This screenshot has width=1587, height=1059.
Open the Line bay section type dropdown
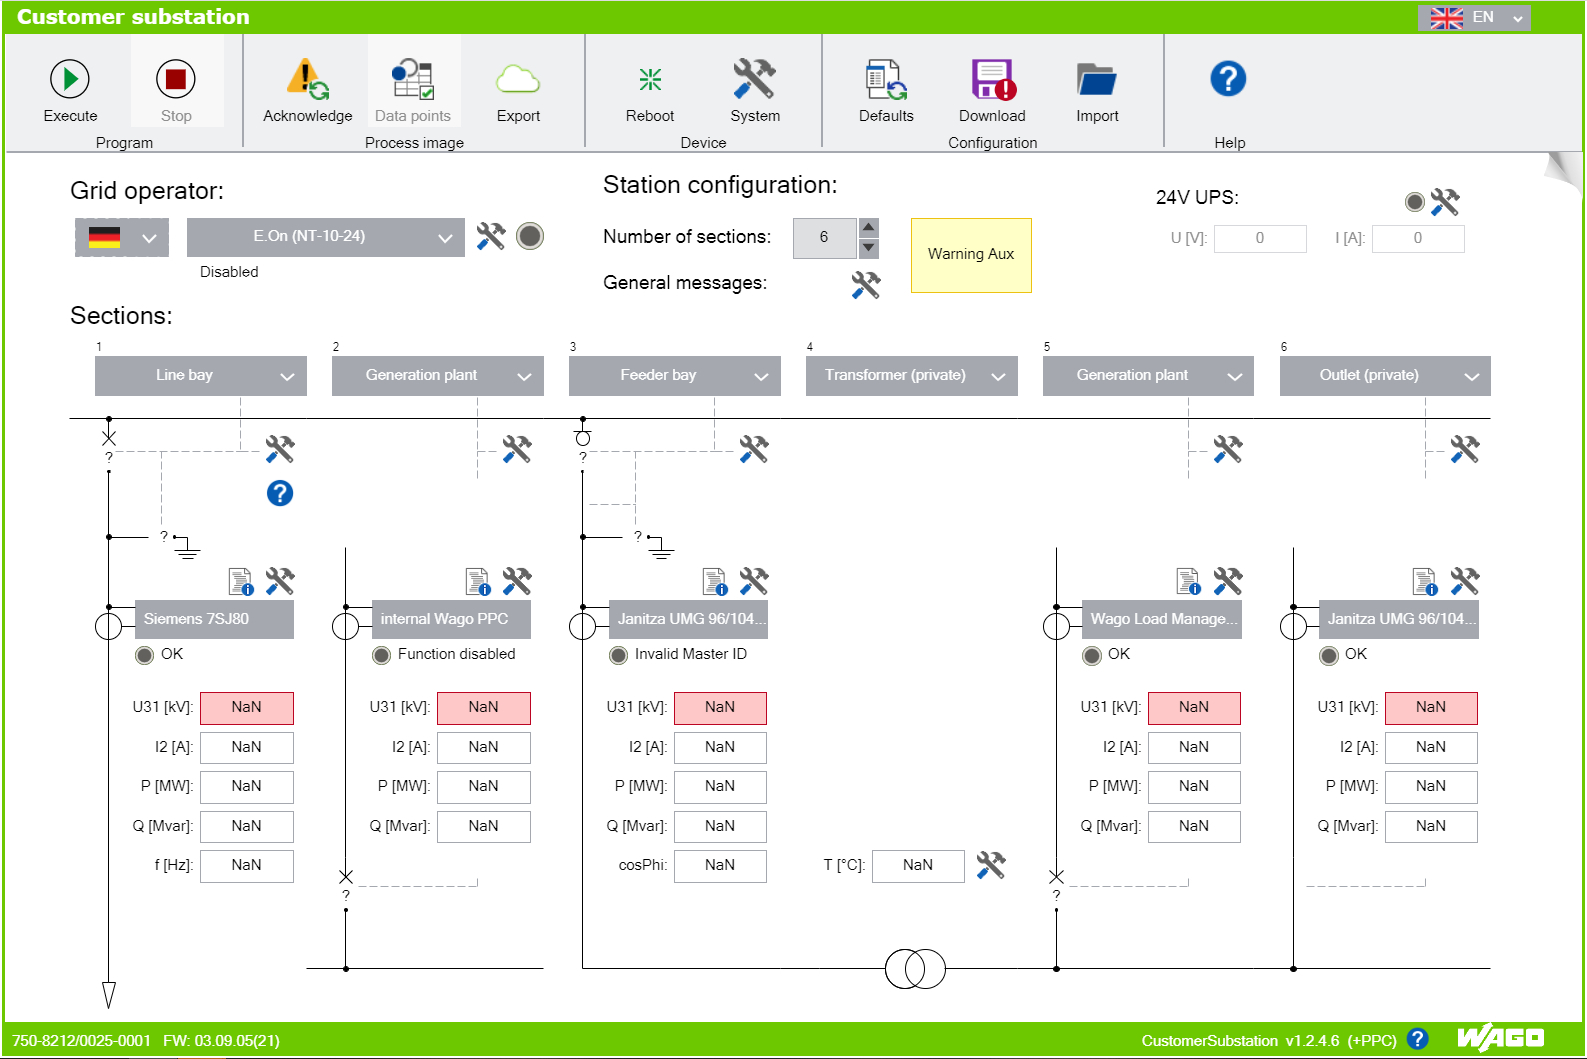200,376
